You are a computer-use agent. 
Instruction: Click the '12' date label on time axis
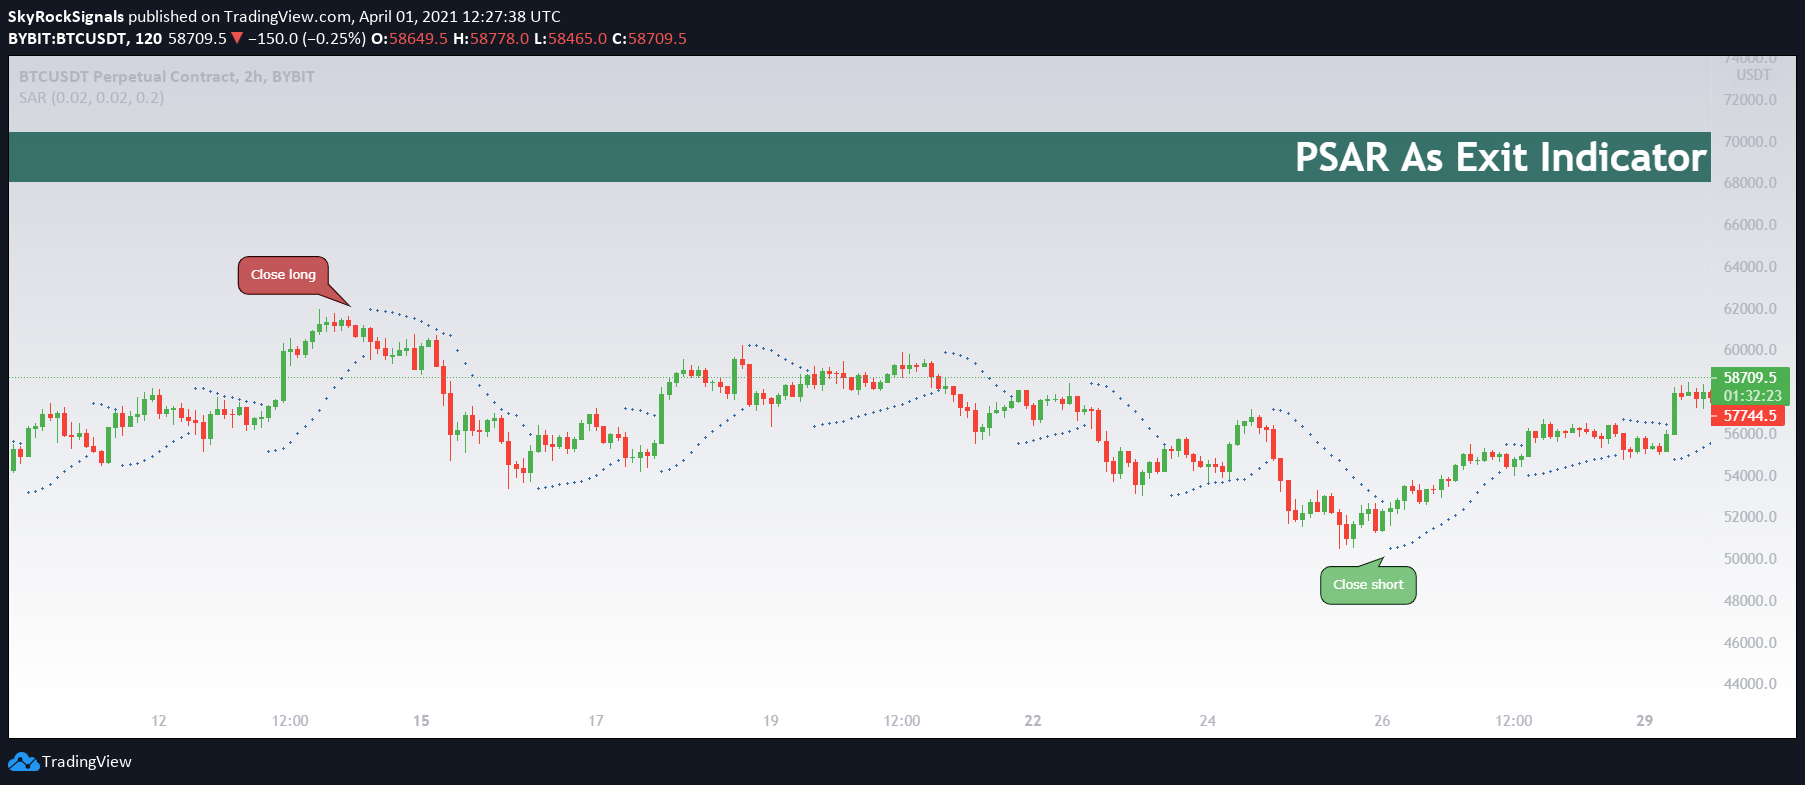pos(159,721)
